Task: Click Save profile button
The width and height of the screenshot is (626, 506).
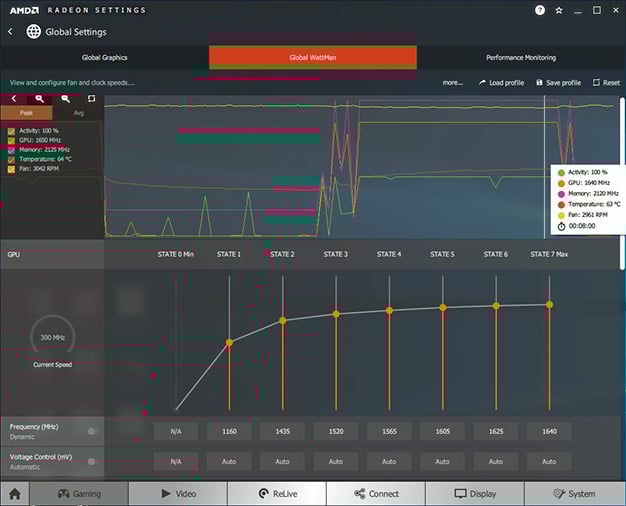Action: pyautogui.click(x=558, y=83)
